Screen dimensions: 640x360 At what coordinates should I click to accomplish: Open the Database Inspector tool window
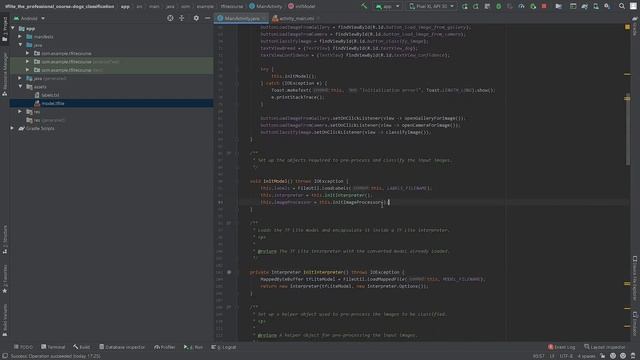[x=122, y=347]
